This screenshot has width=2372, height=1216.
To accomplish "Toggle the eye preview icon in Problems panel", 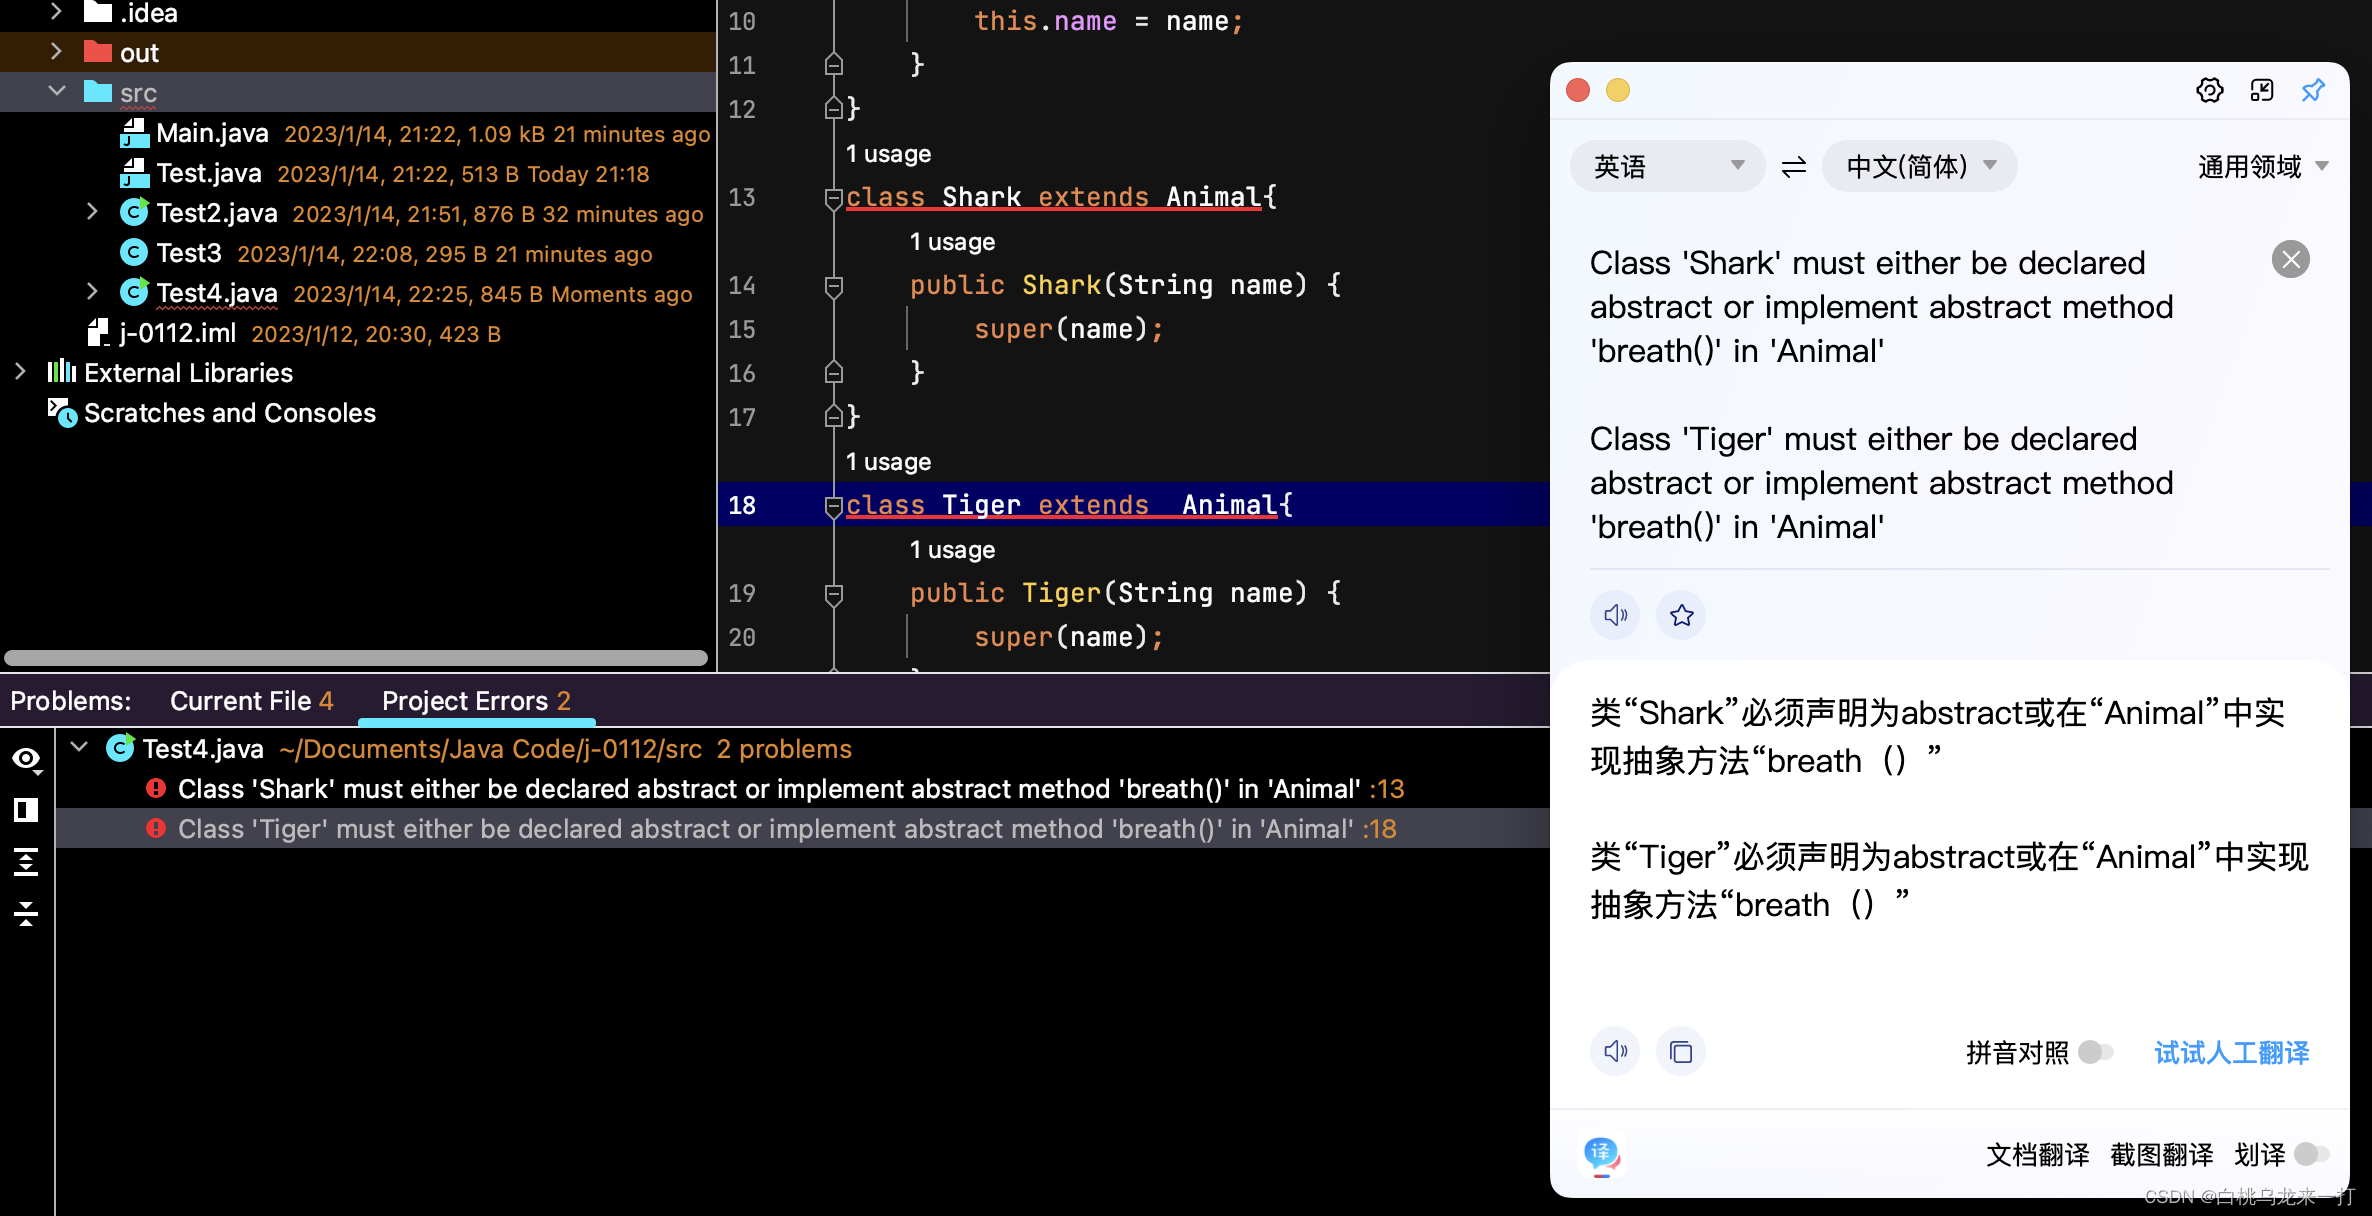I will click(27, 760).
